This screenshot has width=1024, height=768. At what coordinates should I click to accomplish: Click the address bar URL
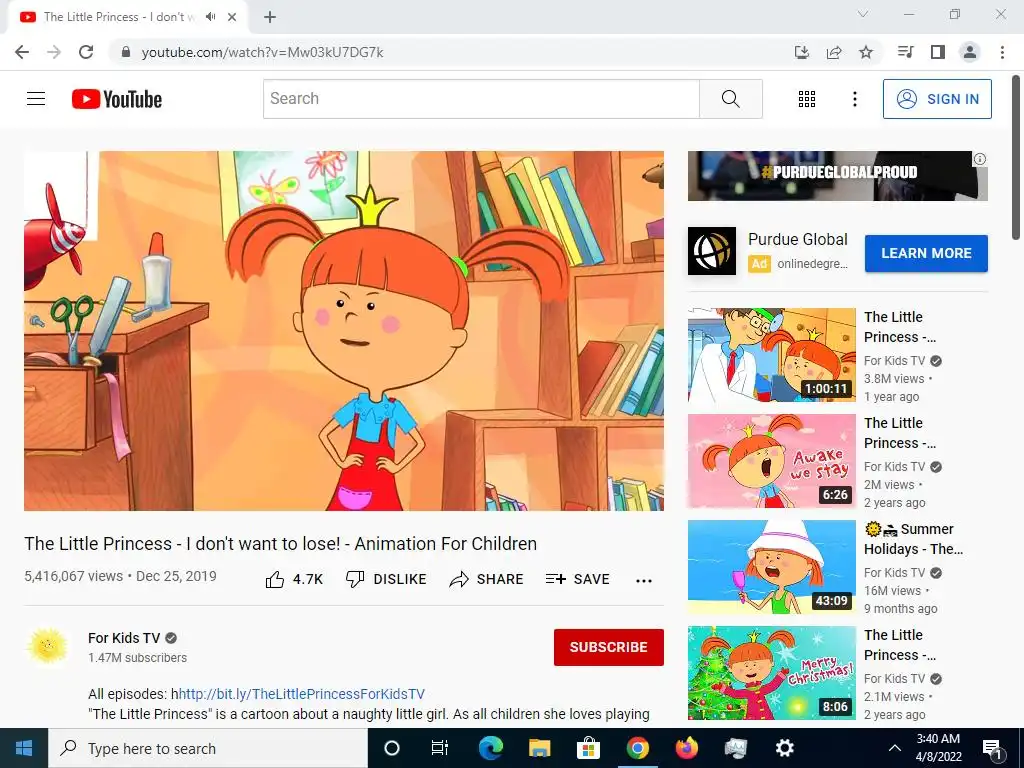tap(263, 52)
